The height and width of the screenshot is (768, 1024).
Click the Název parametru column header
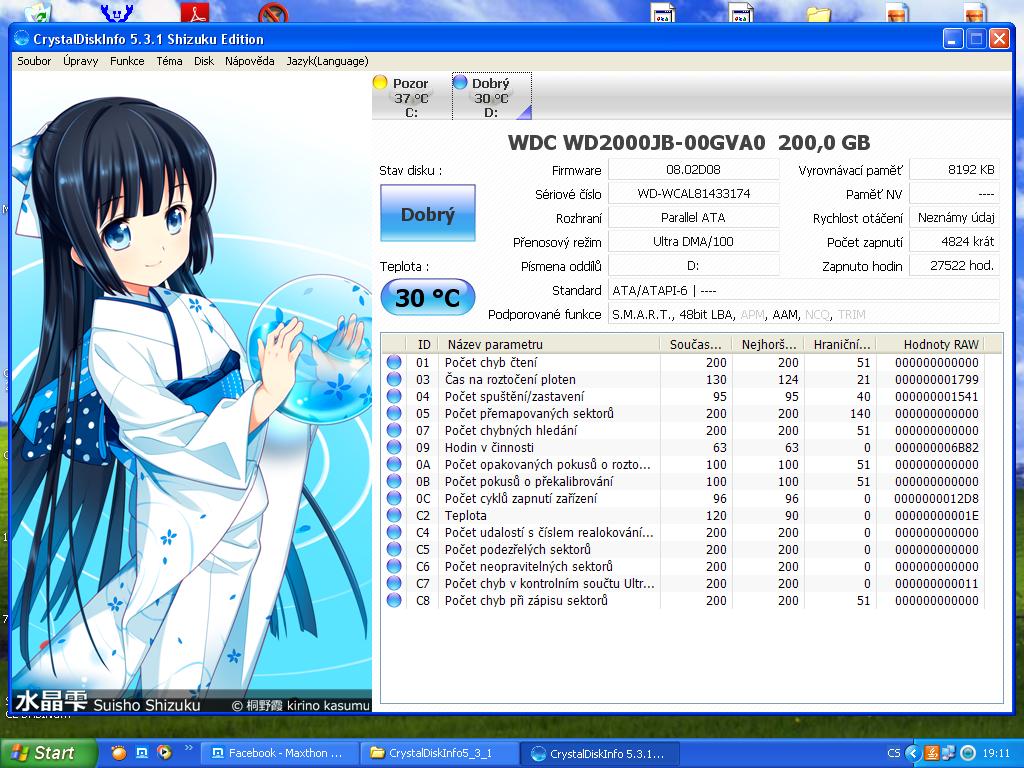(x=549, y=344)
